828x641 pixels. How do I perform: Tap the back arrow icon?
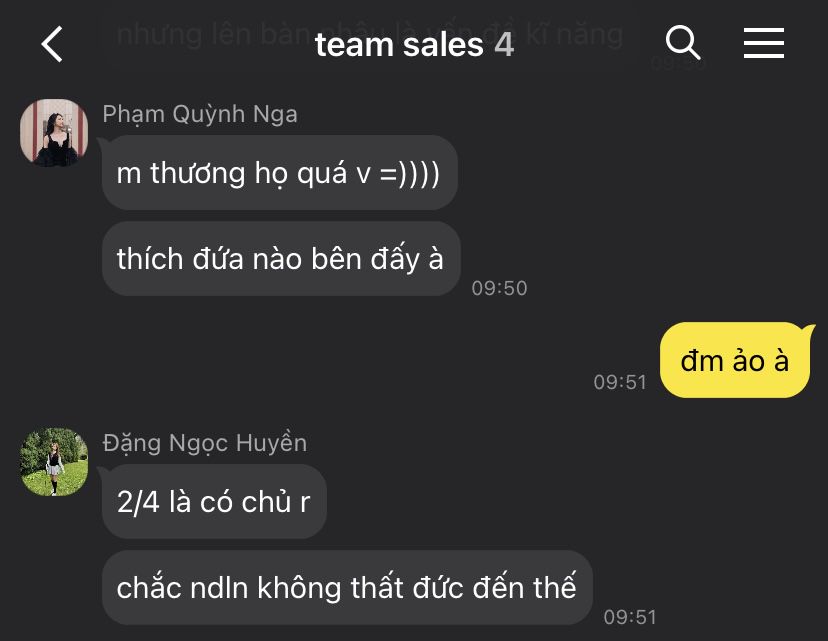point(52,44)
